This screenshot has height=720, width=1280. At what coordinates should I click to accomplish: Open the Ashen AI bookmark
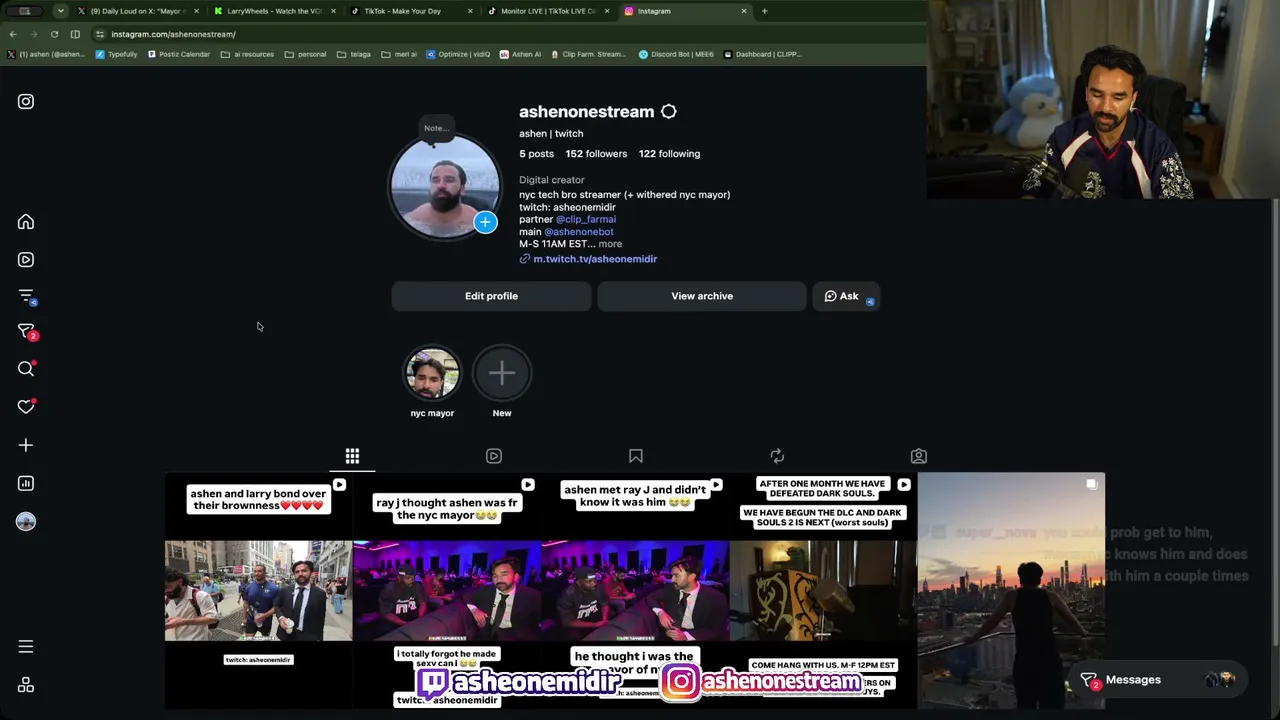(521, 54)
